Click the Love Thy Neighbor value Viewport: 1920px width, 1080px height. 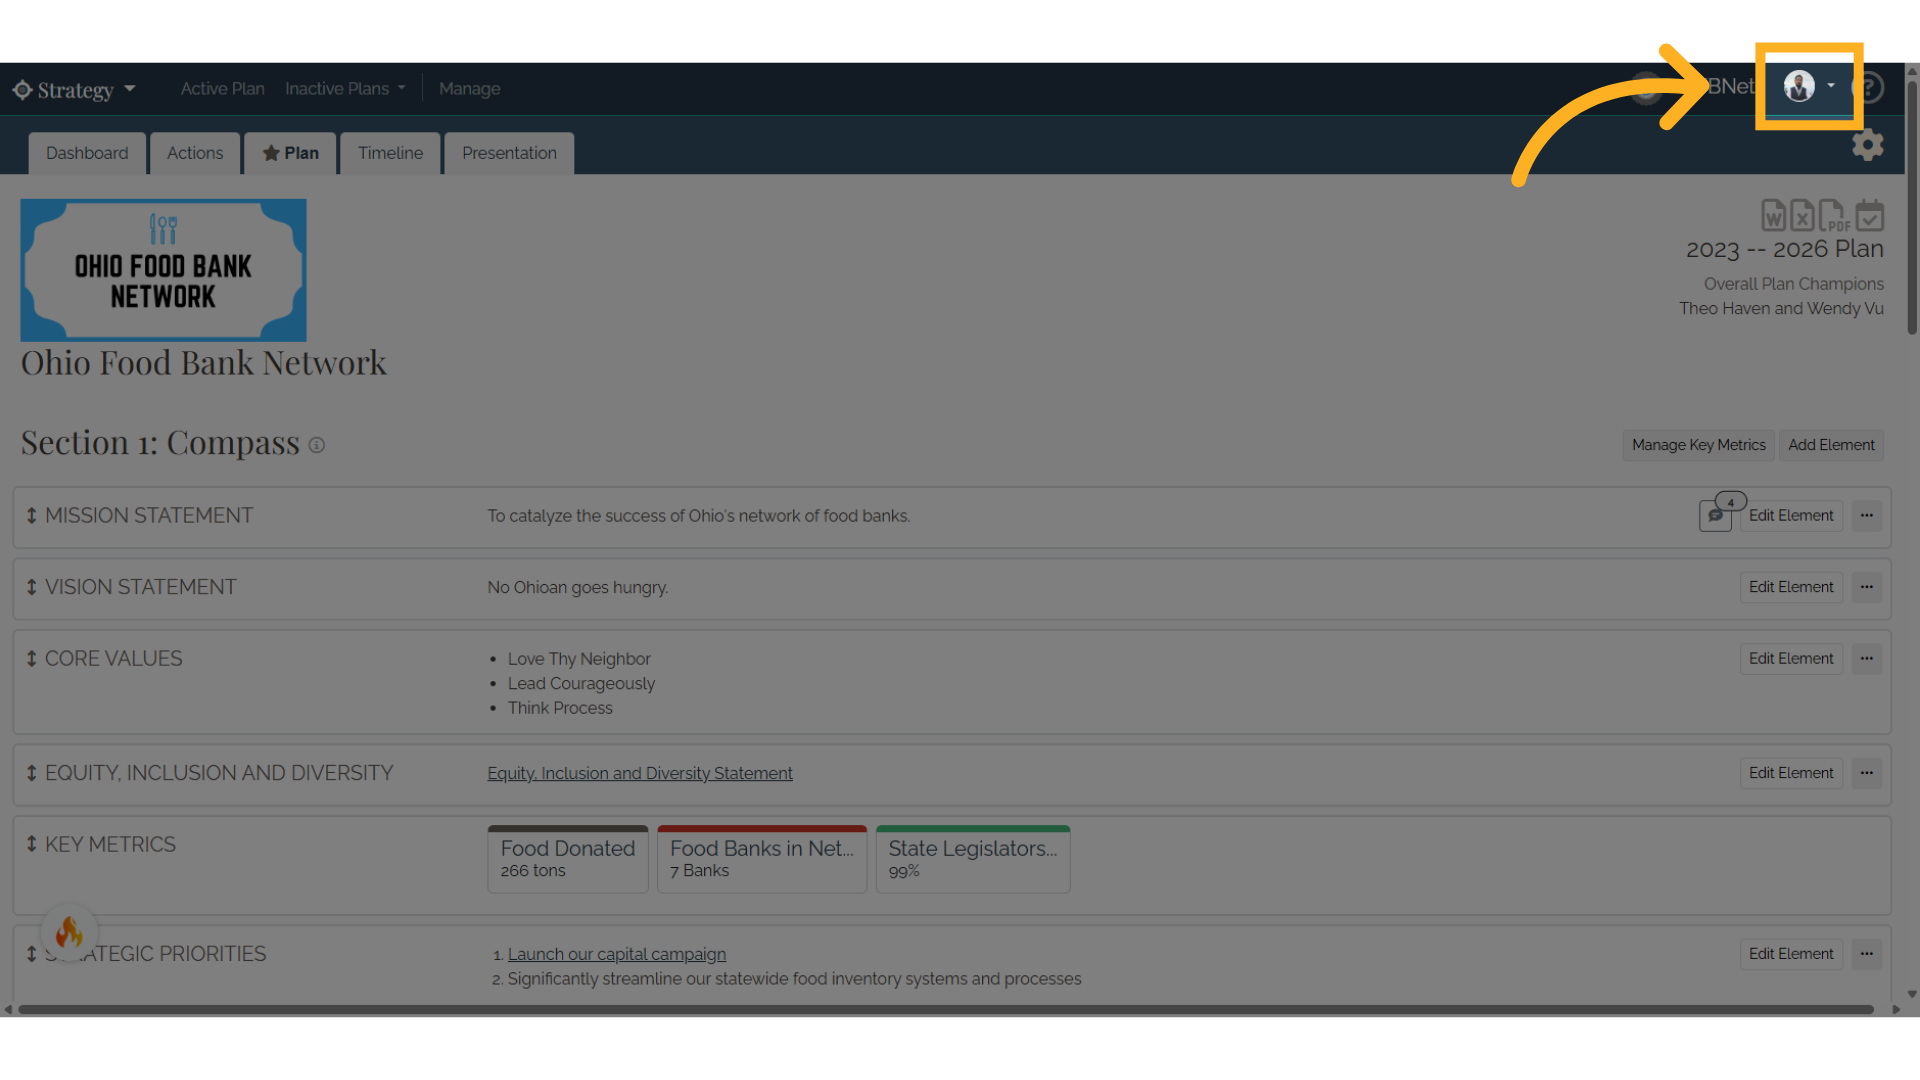pos(579,659)
